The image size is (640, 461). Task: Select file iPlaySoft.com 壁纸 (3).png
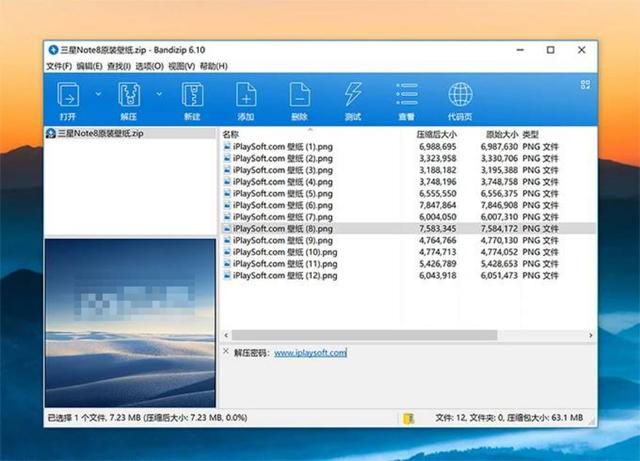(x=283, y=170)
